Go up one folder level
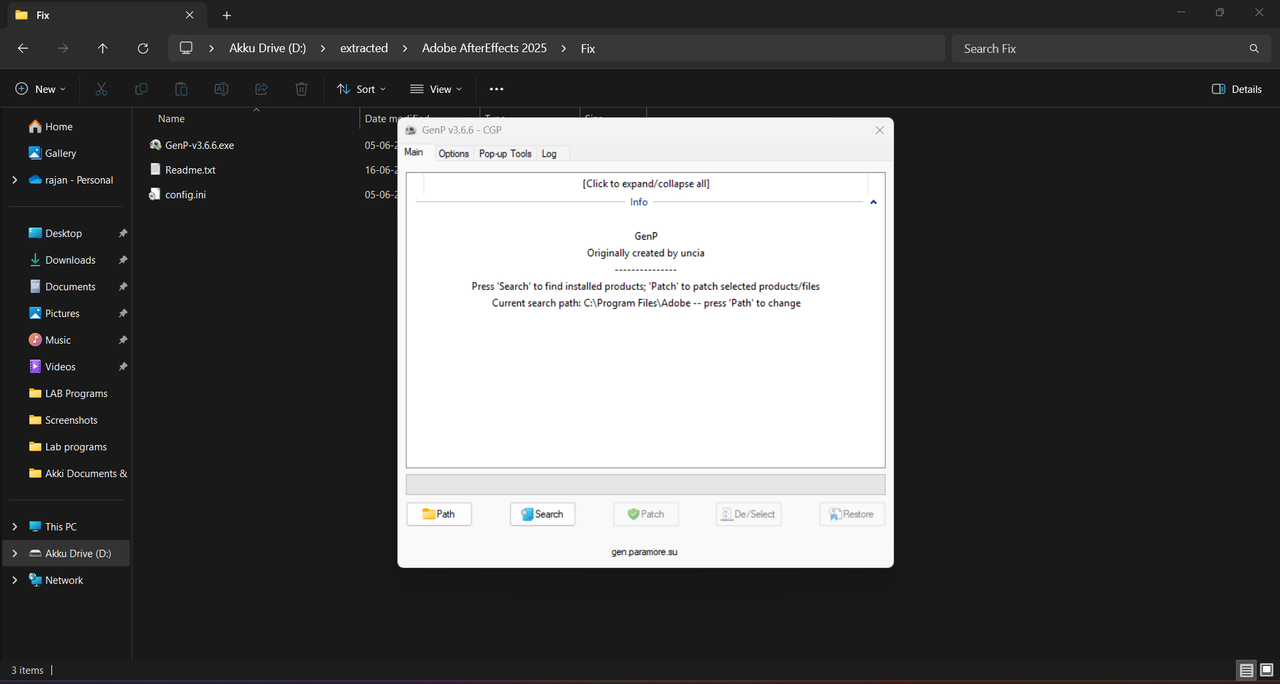1280x684 pixels. pos(103,48)
